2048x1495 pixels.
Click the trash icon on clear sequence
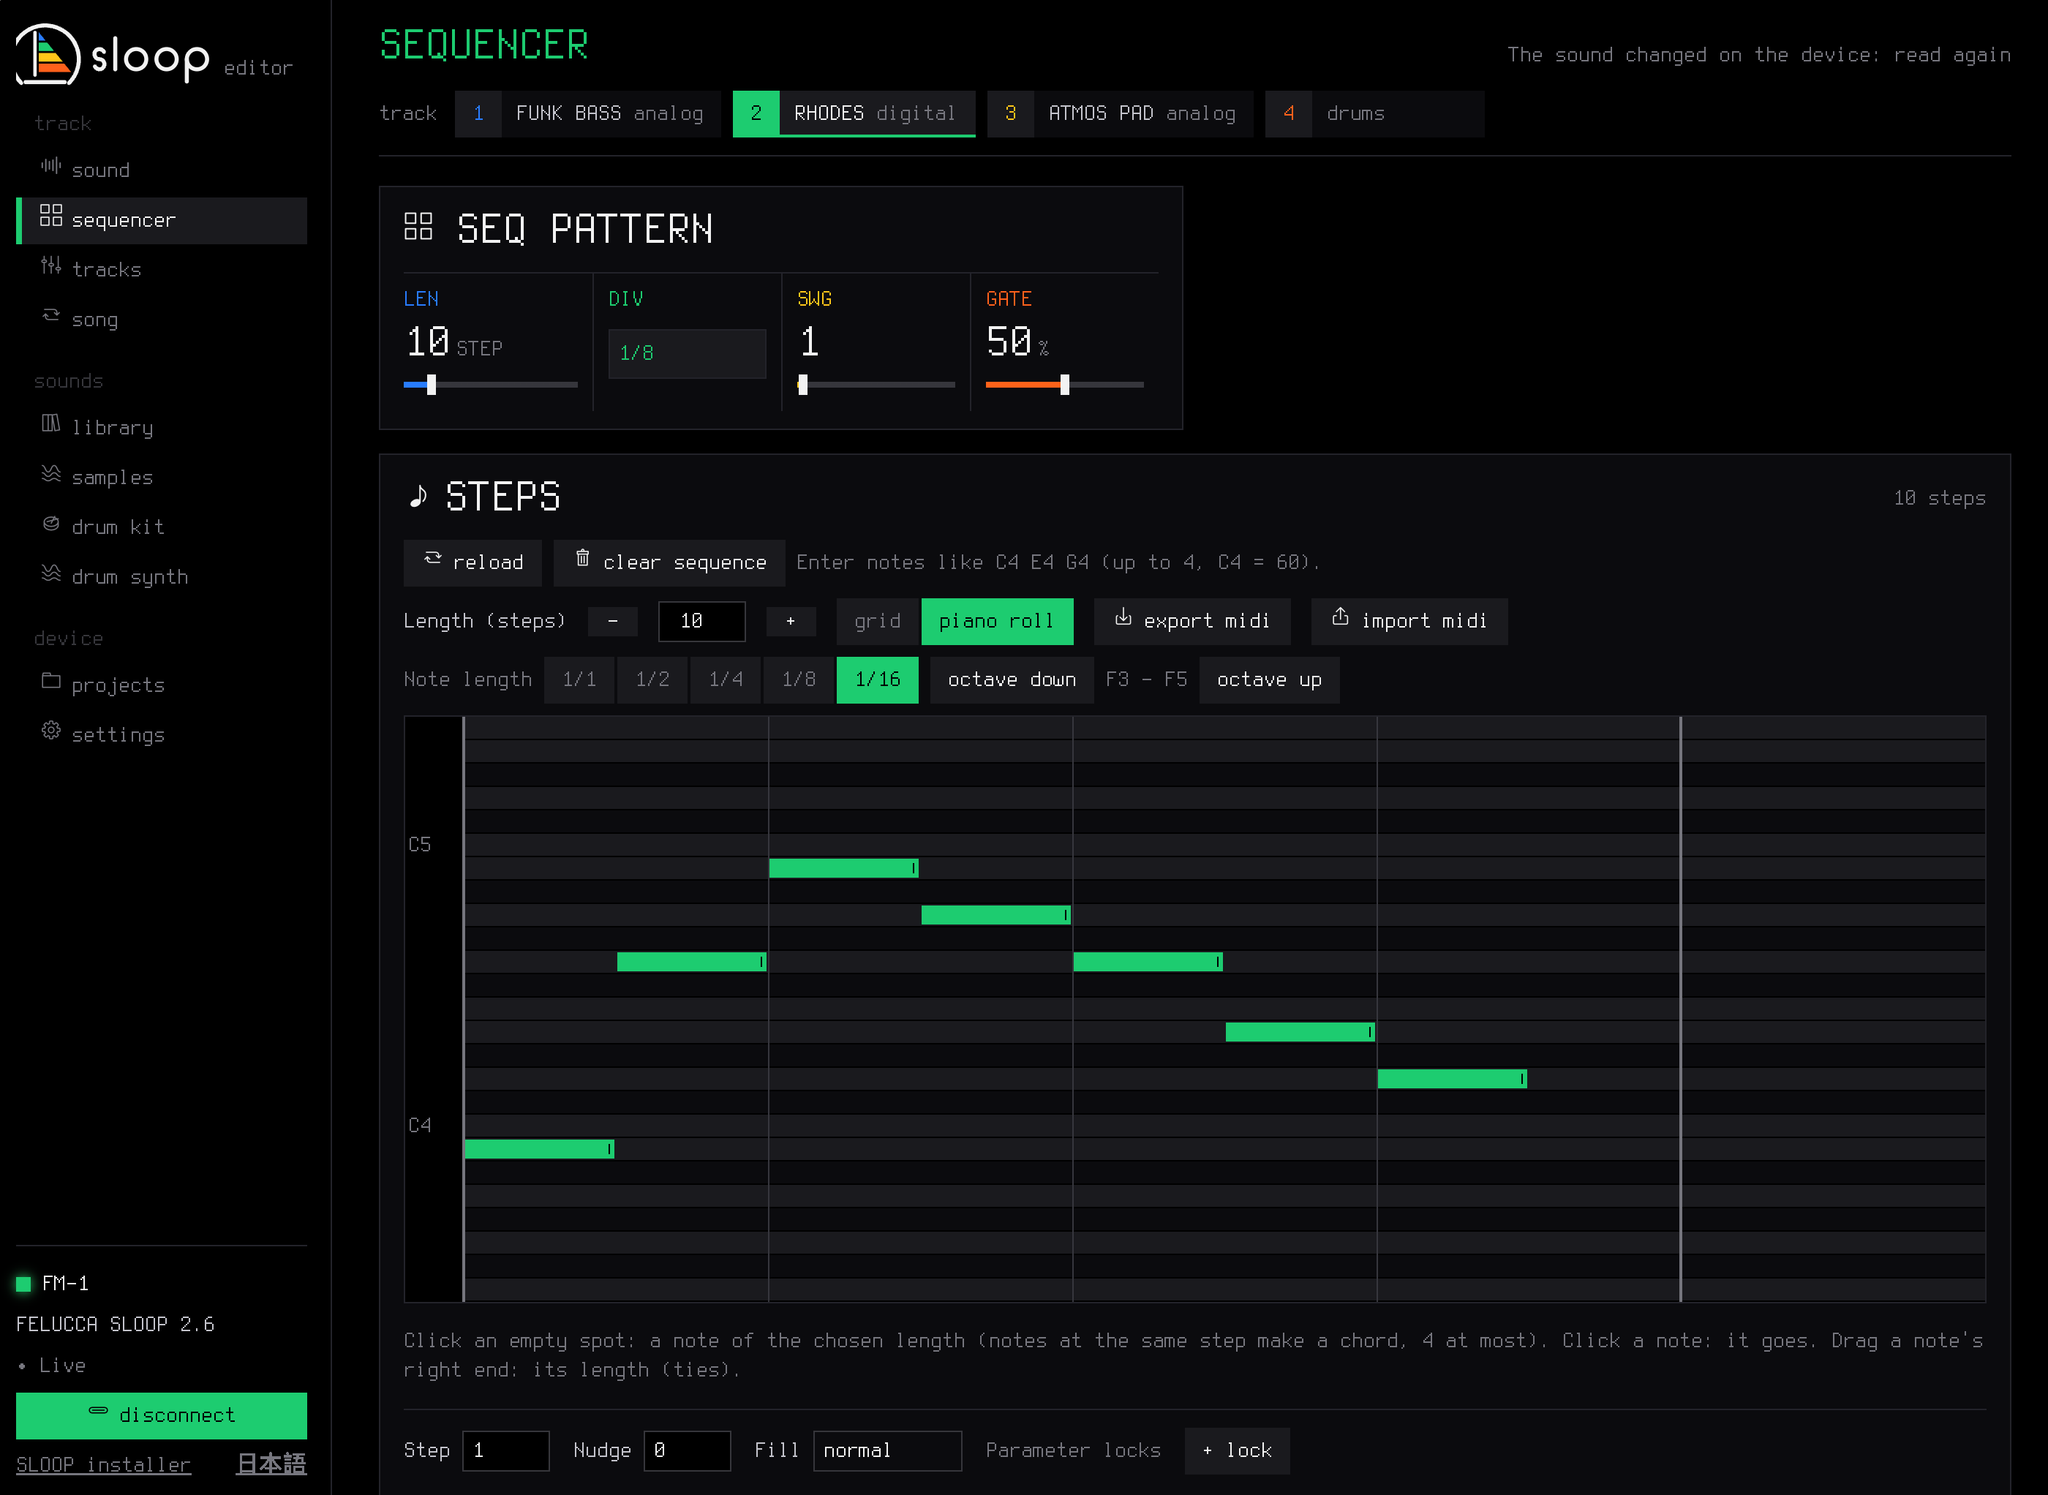coord(583,559)
